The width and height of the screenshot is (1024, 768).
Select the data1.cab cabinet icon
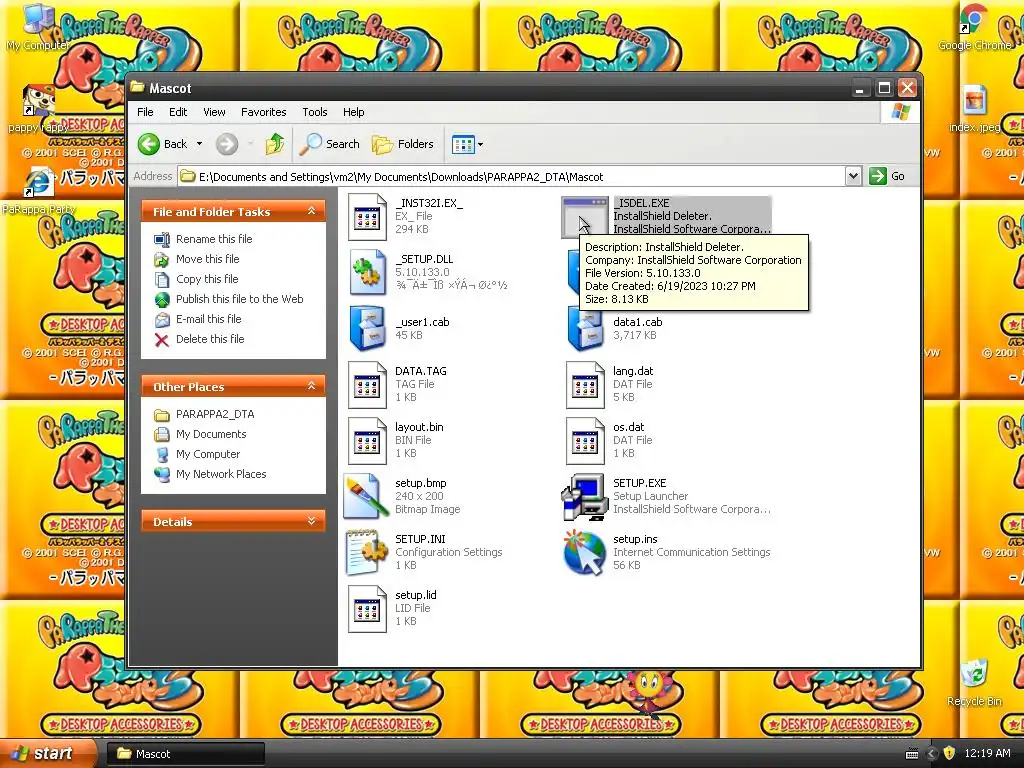(584, 330)
